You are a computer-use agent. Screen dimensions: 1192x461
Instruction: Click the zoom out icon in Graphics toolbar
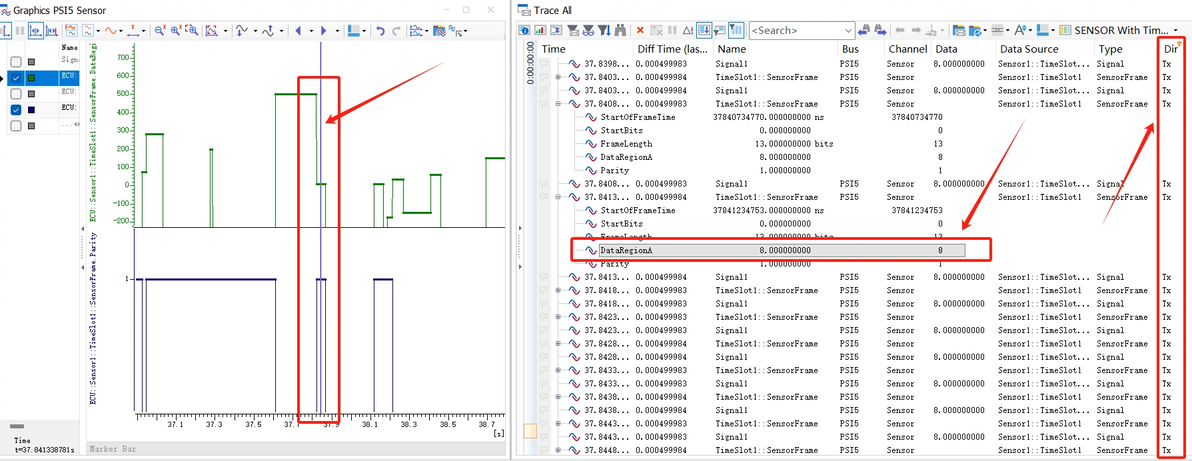pyautogui.click(x=160, y=30)
